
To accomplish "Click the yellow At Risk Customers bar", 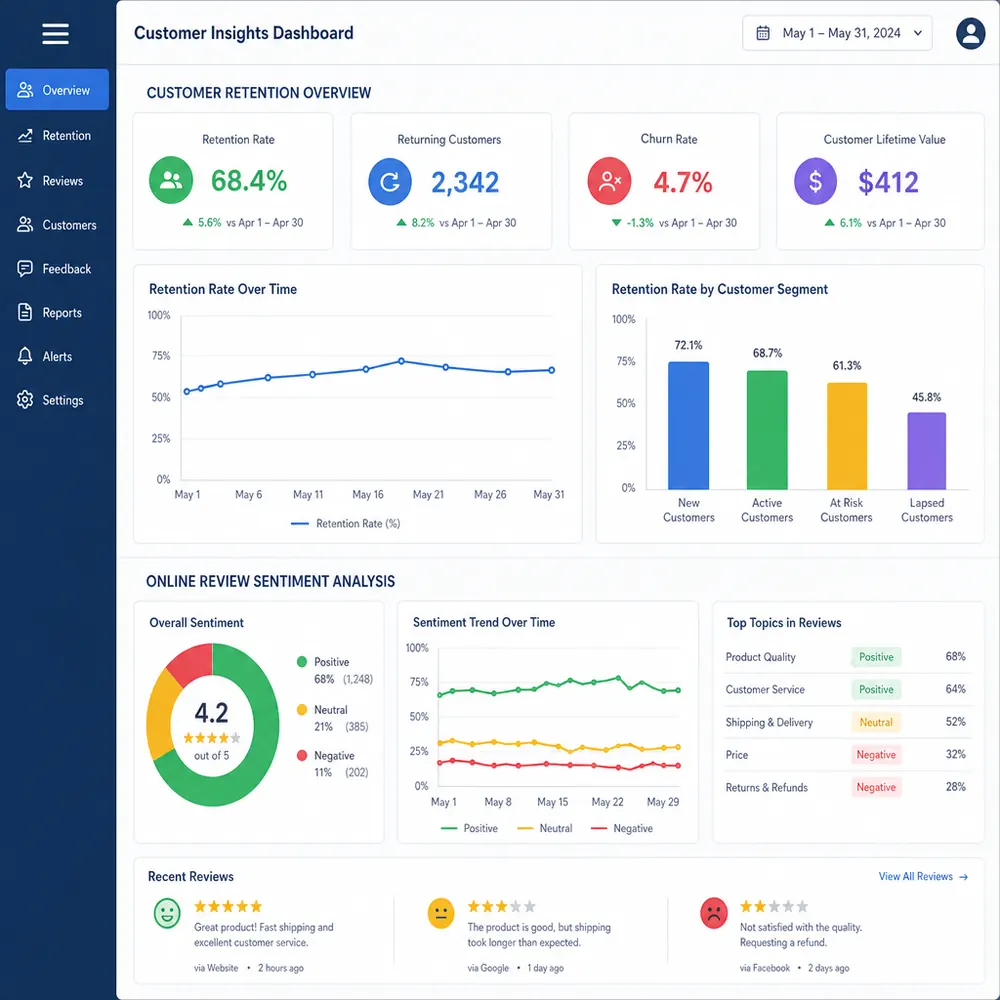I will (x=847, y=436).
